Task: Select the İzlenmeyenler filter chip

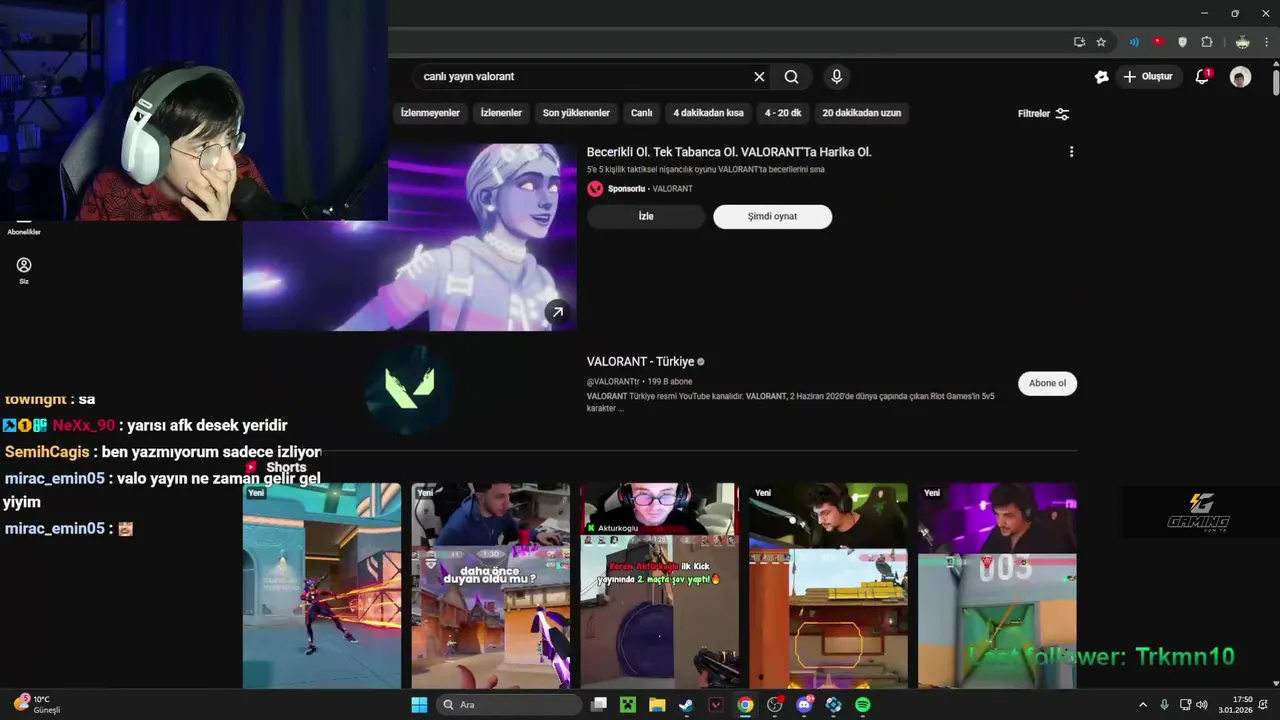Action: tap(430, 113)
